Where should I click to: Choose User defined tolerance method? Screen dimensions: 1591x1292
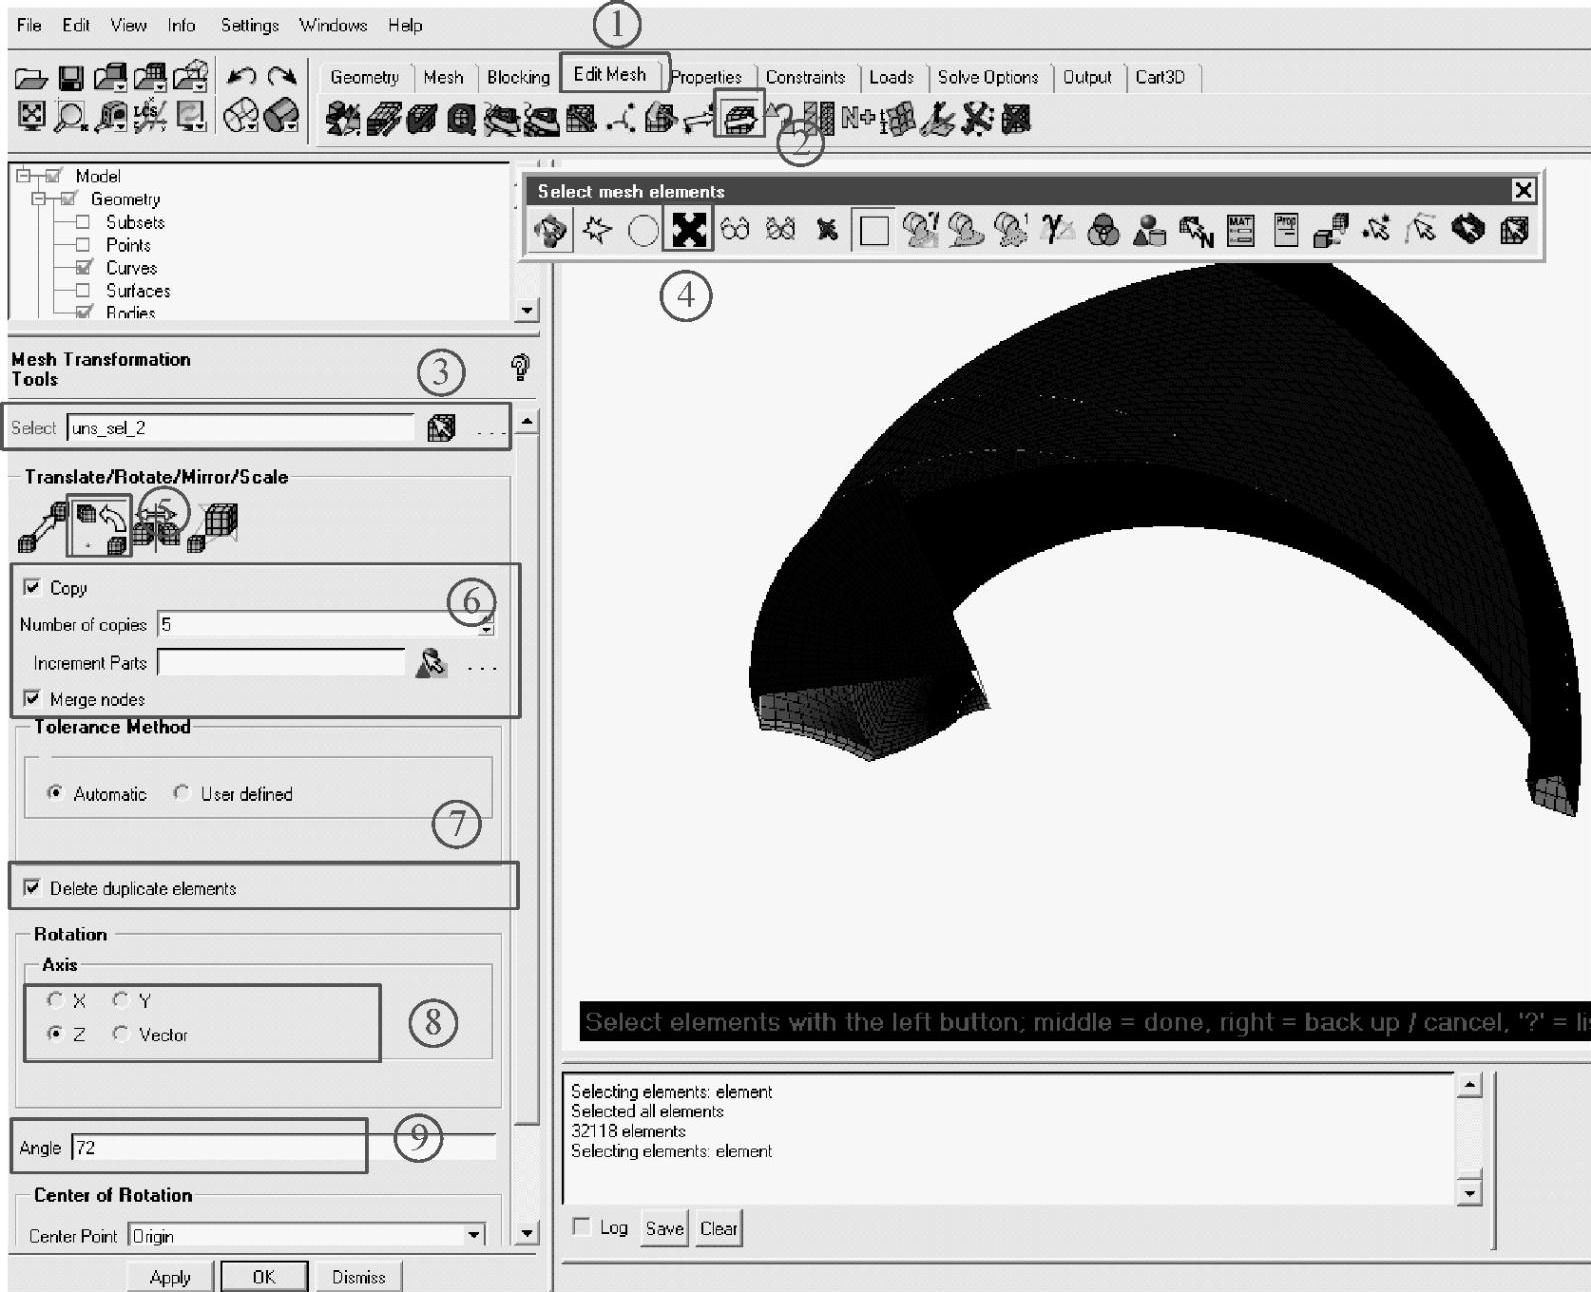[x=181, y=793]
